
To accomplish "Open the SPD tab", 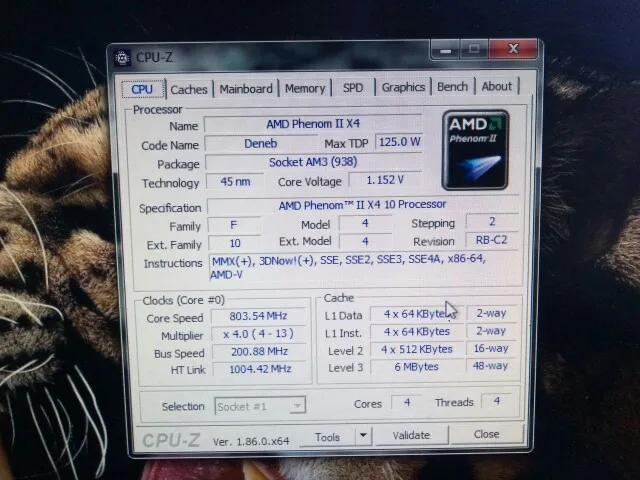I will click(353, 88).
